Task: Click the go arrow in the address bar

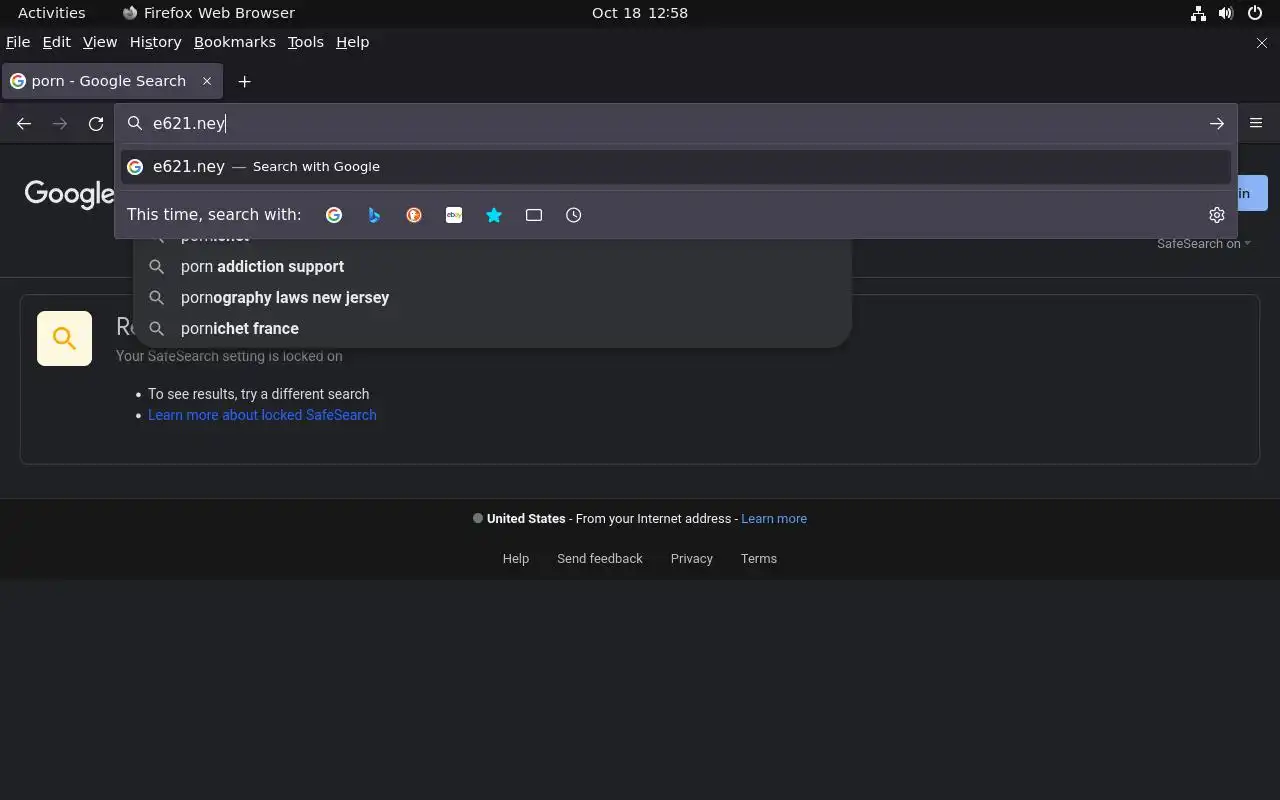Action: [x=1217, y=124]
